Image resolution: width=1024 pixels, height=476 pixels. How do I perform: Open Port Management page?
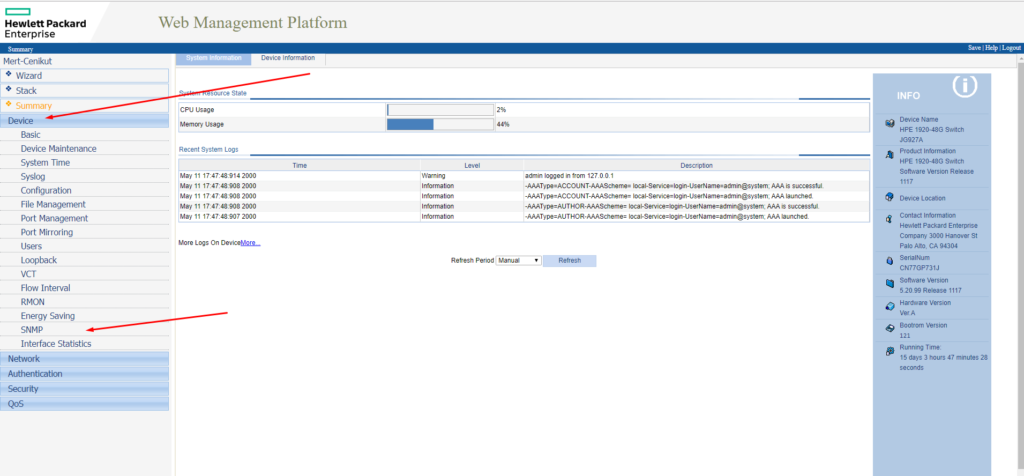54,218
